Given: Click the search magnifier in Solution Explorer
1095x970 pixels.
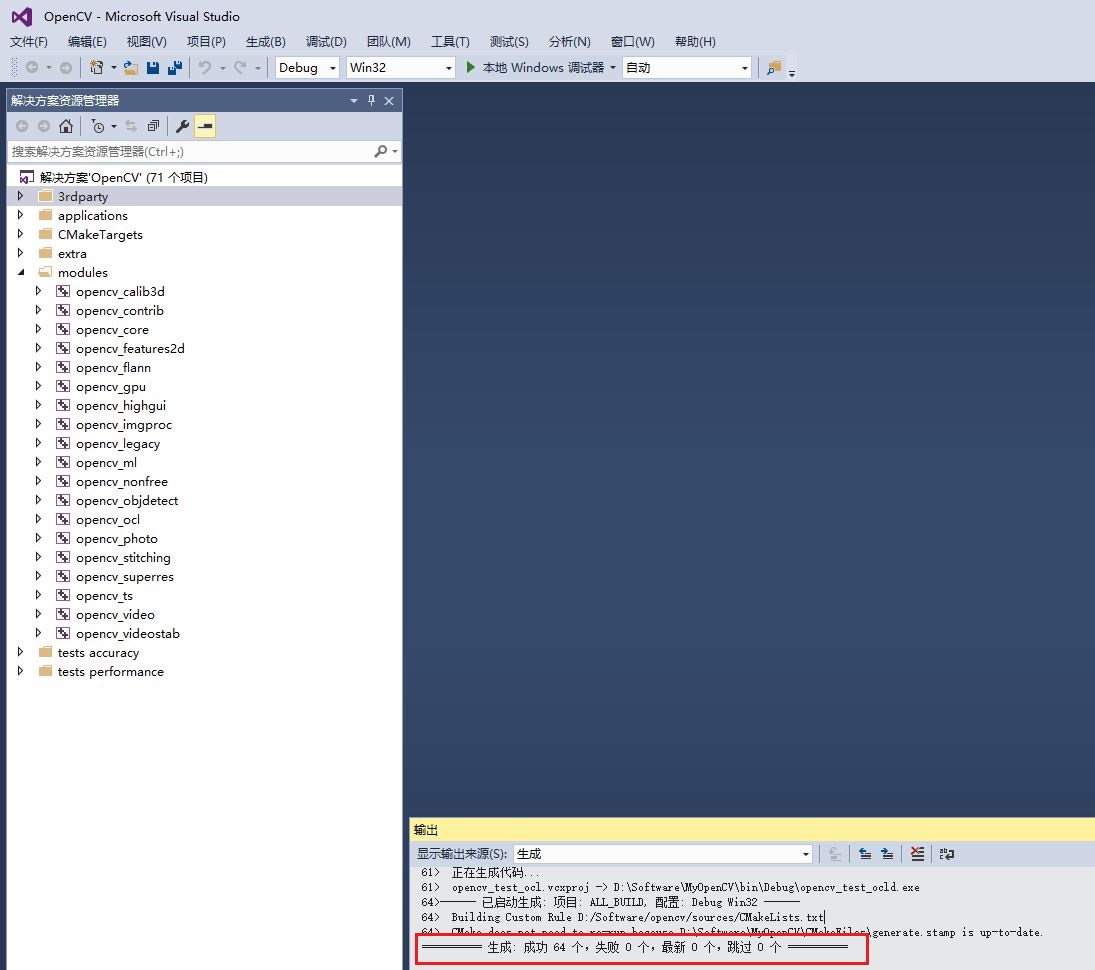Looking at the screenshot, I should tap(381, 152).
